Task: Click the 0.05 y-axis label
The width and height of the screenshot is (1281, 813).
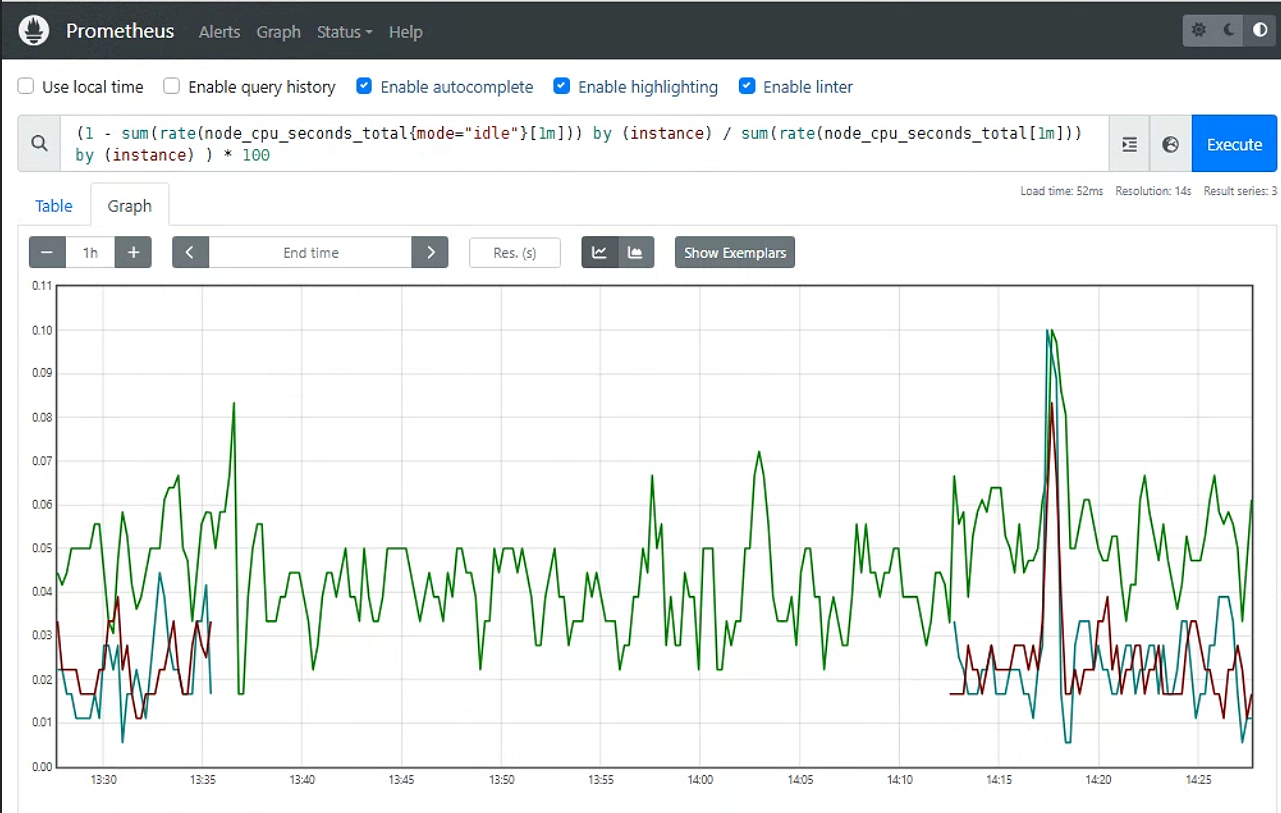Action: click(42, 548)
